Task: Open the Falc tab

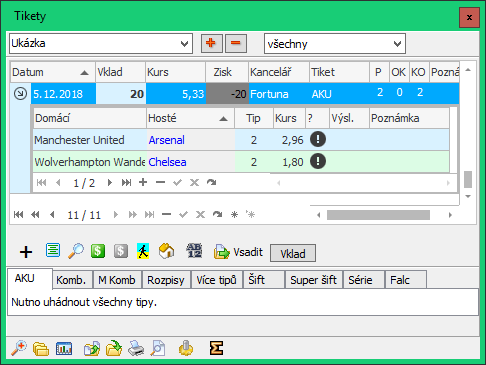Action: (406, 280)
